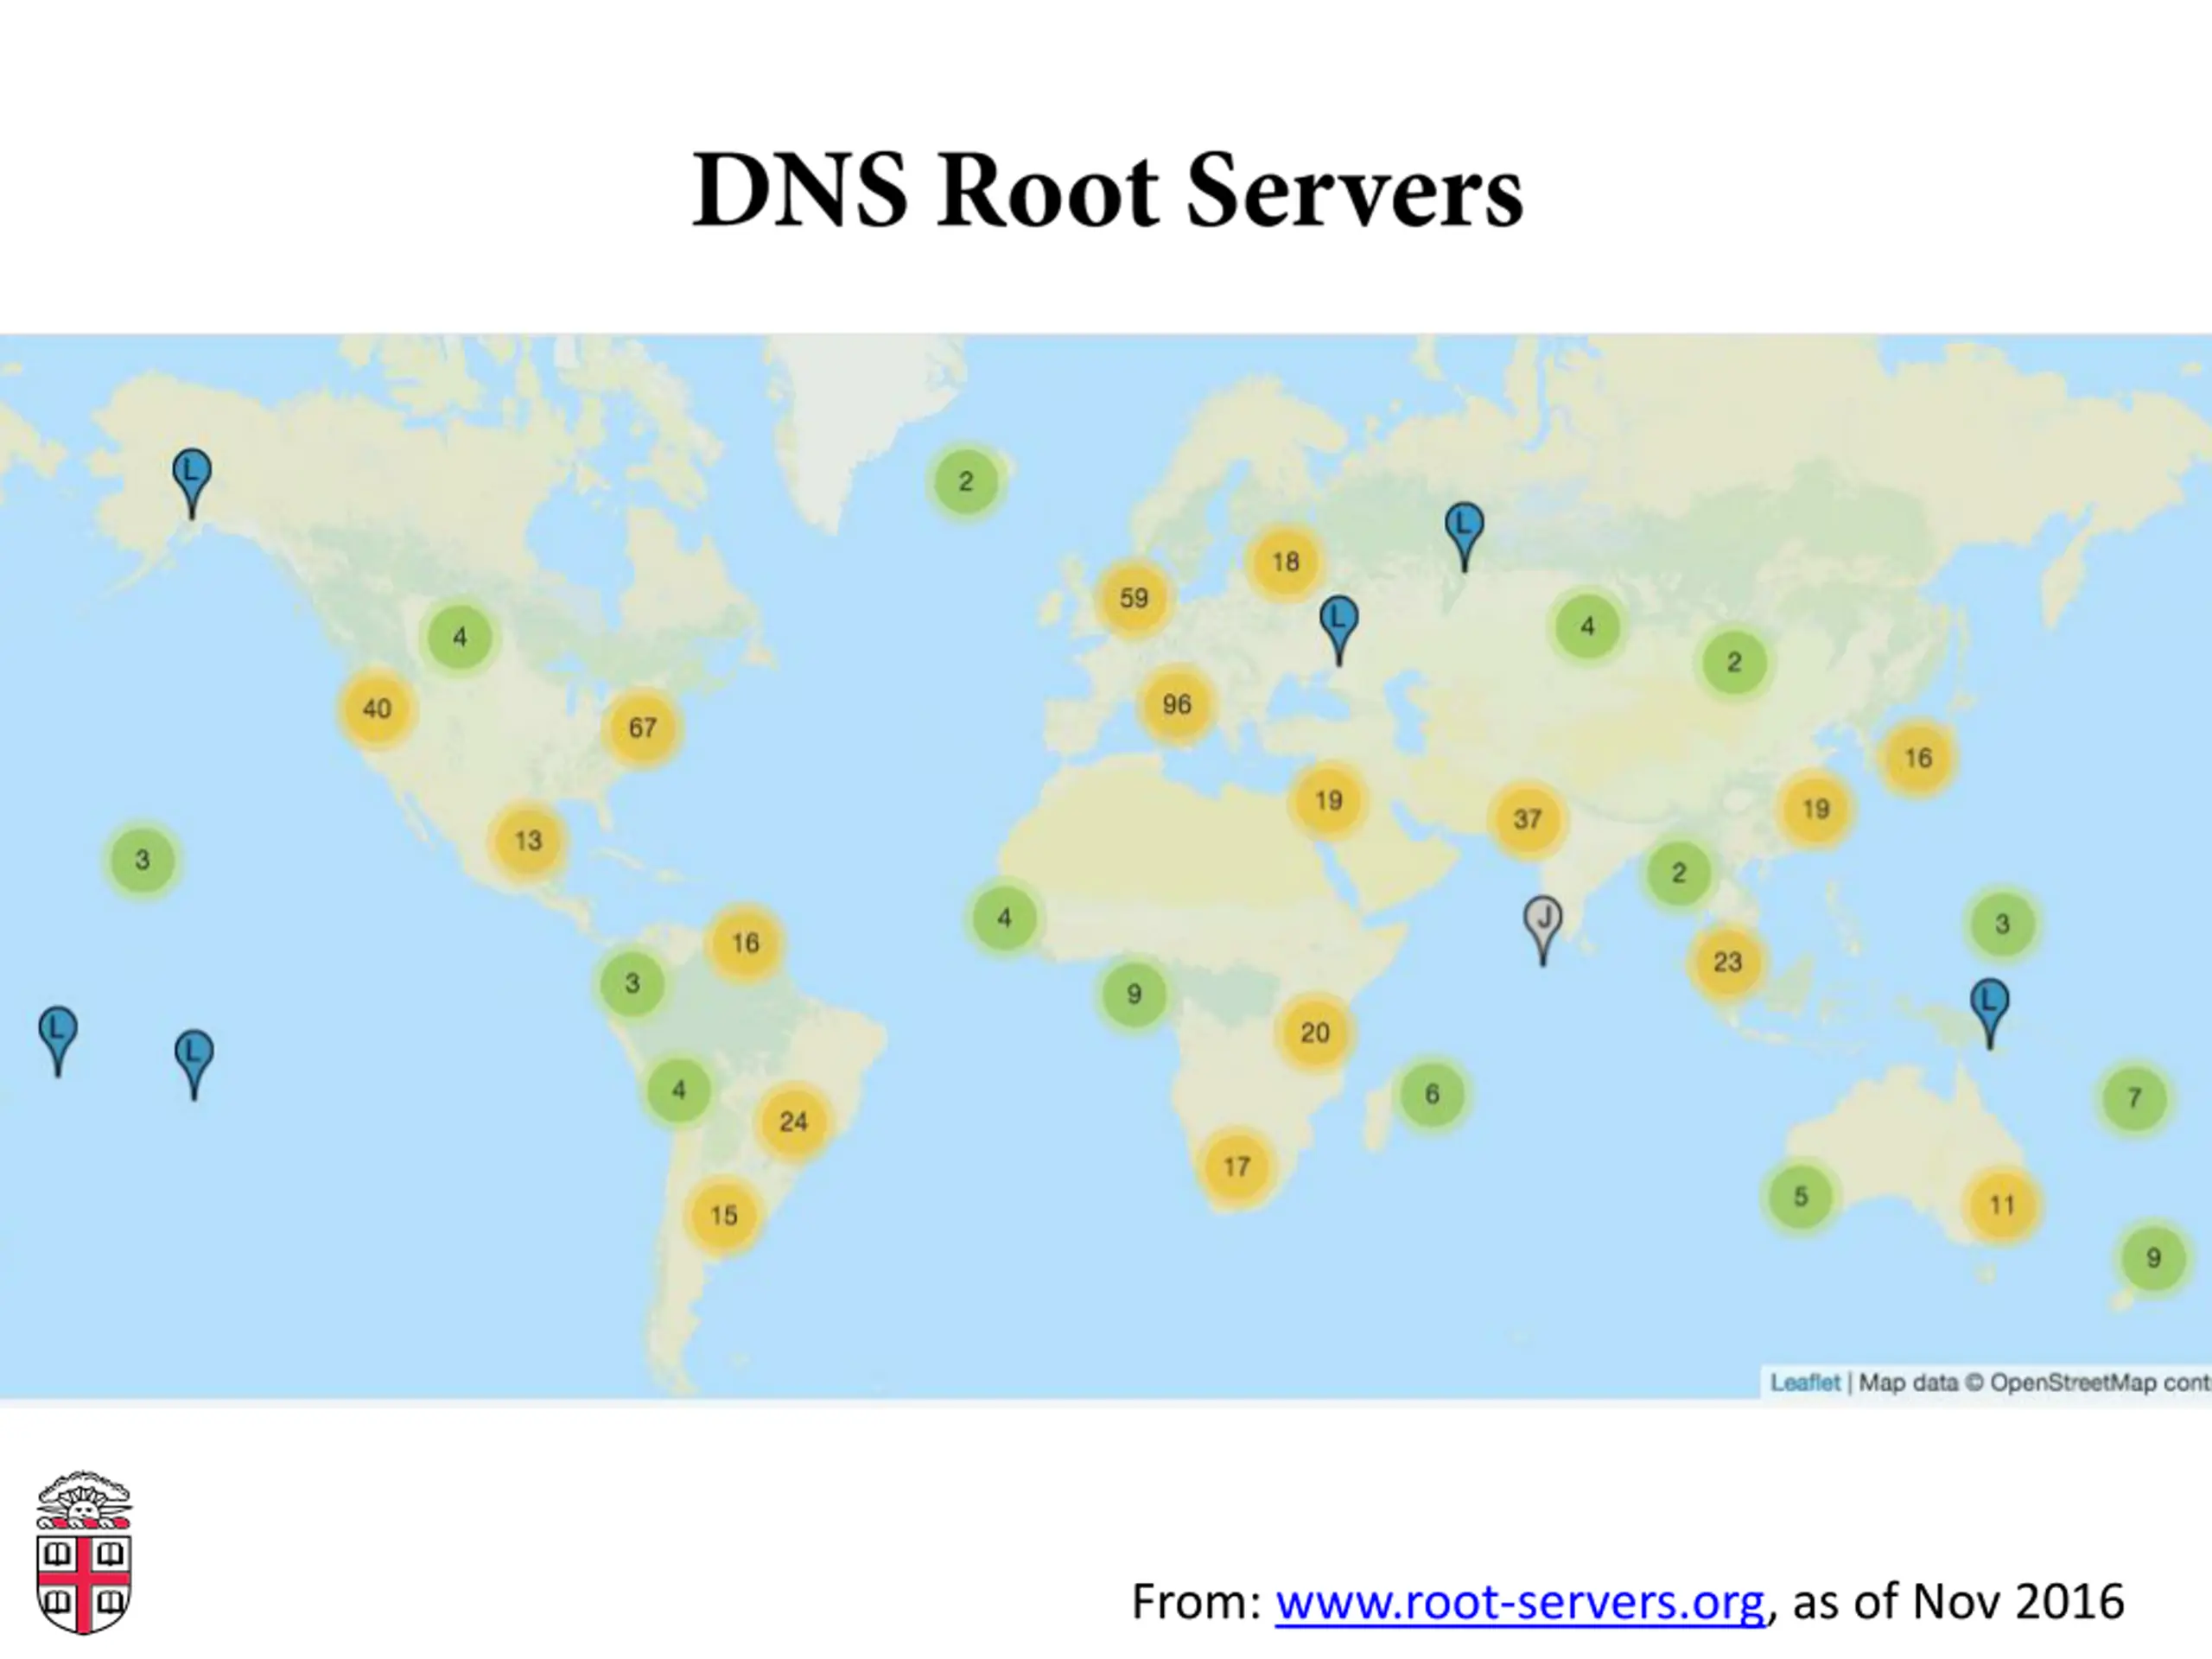Image resolution: width=2212 pixels, height=1659 pixels.
Task: Expand the 24 cluster in Brazil
Action: (793, 1122)
